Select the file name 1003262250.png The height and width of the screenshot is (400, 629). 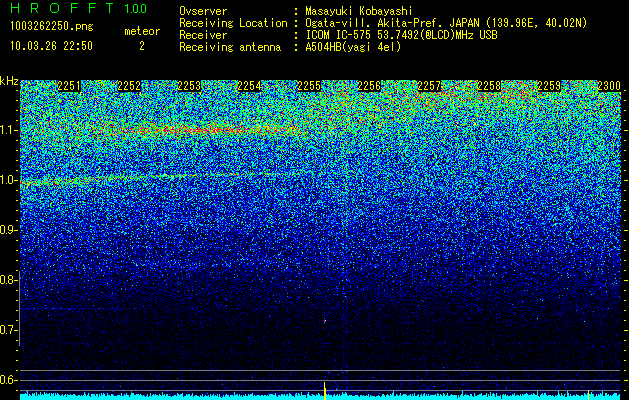(51, 27)
